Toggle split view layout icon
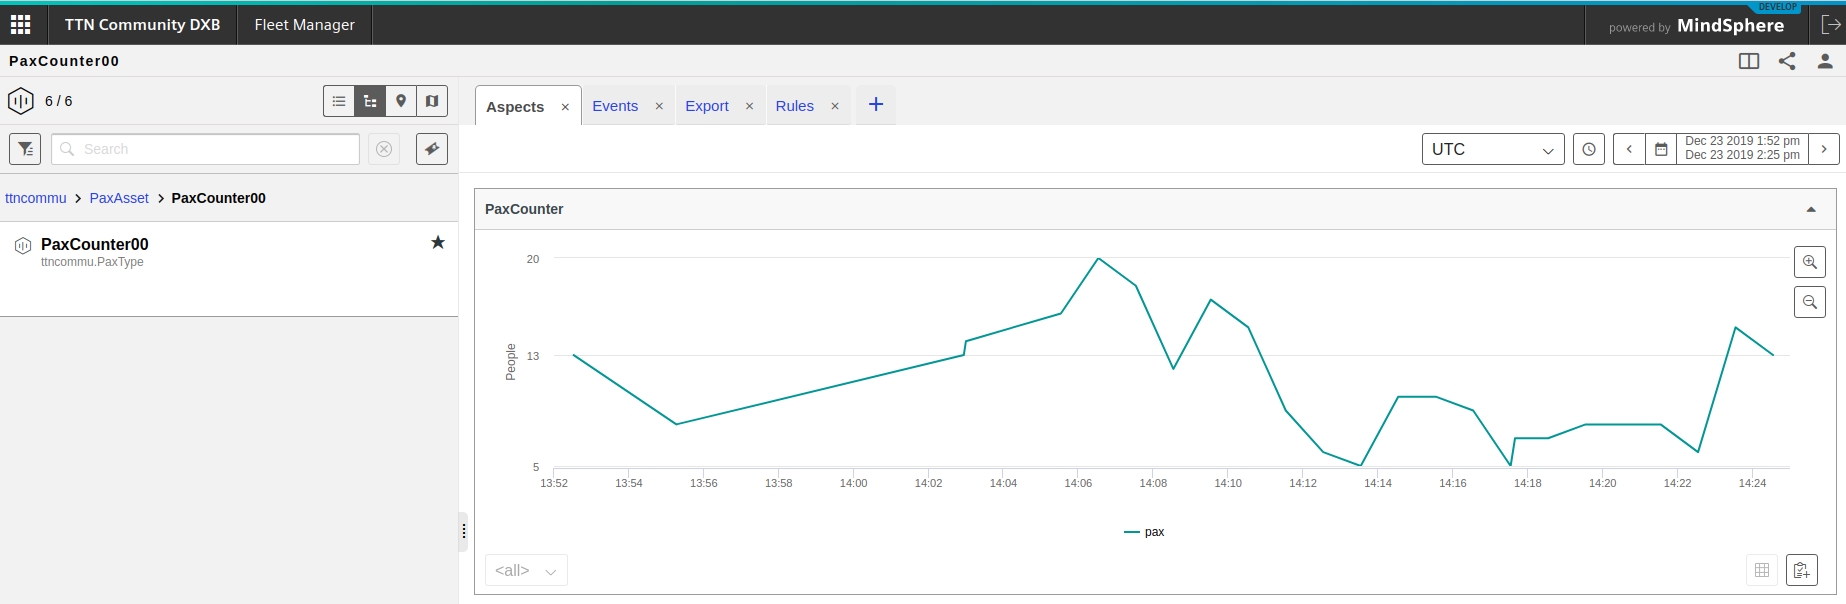1846x604 pixels. pyautogui.click(x=1749, y=61)
